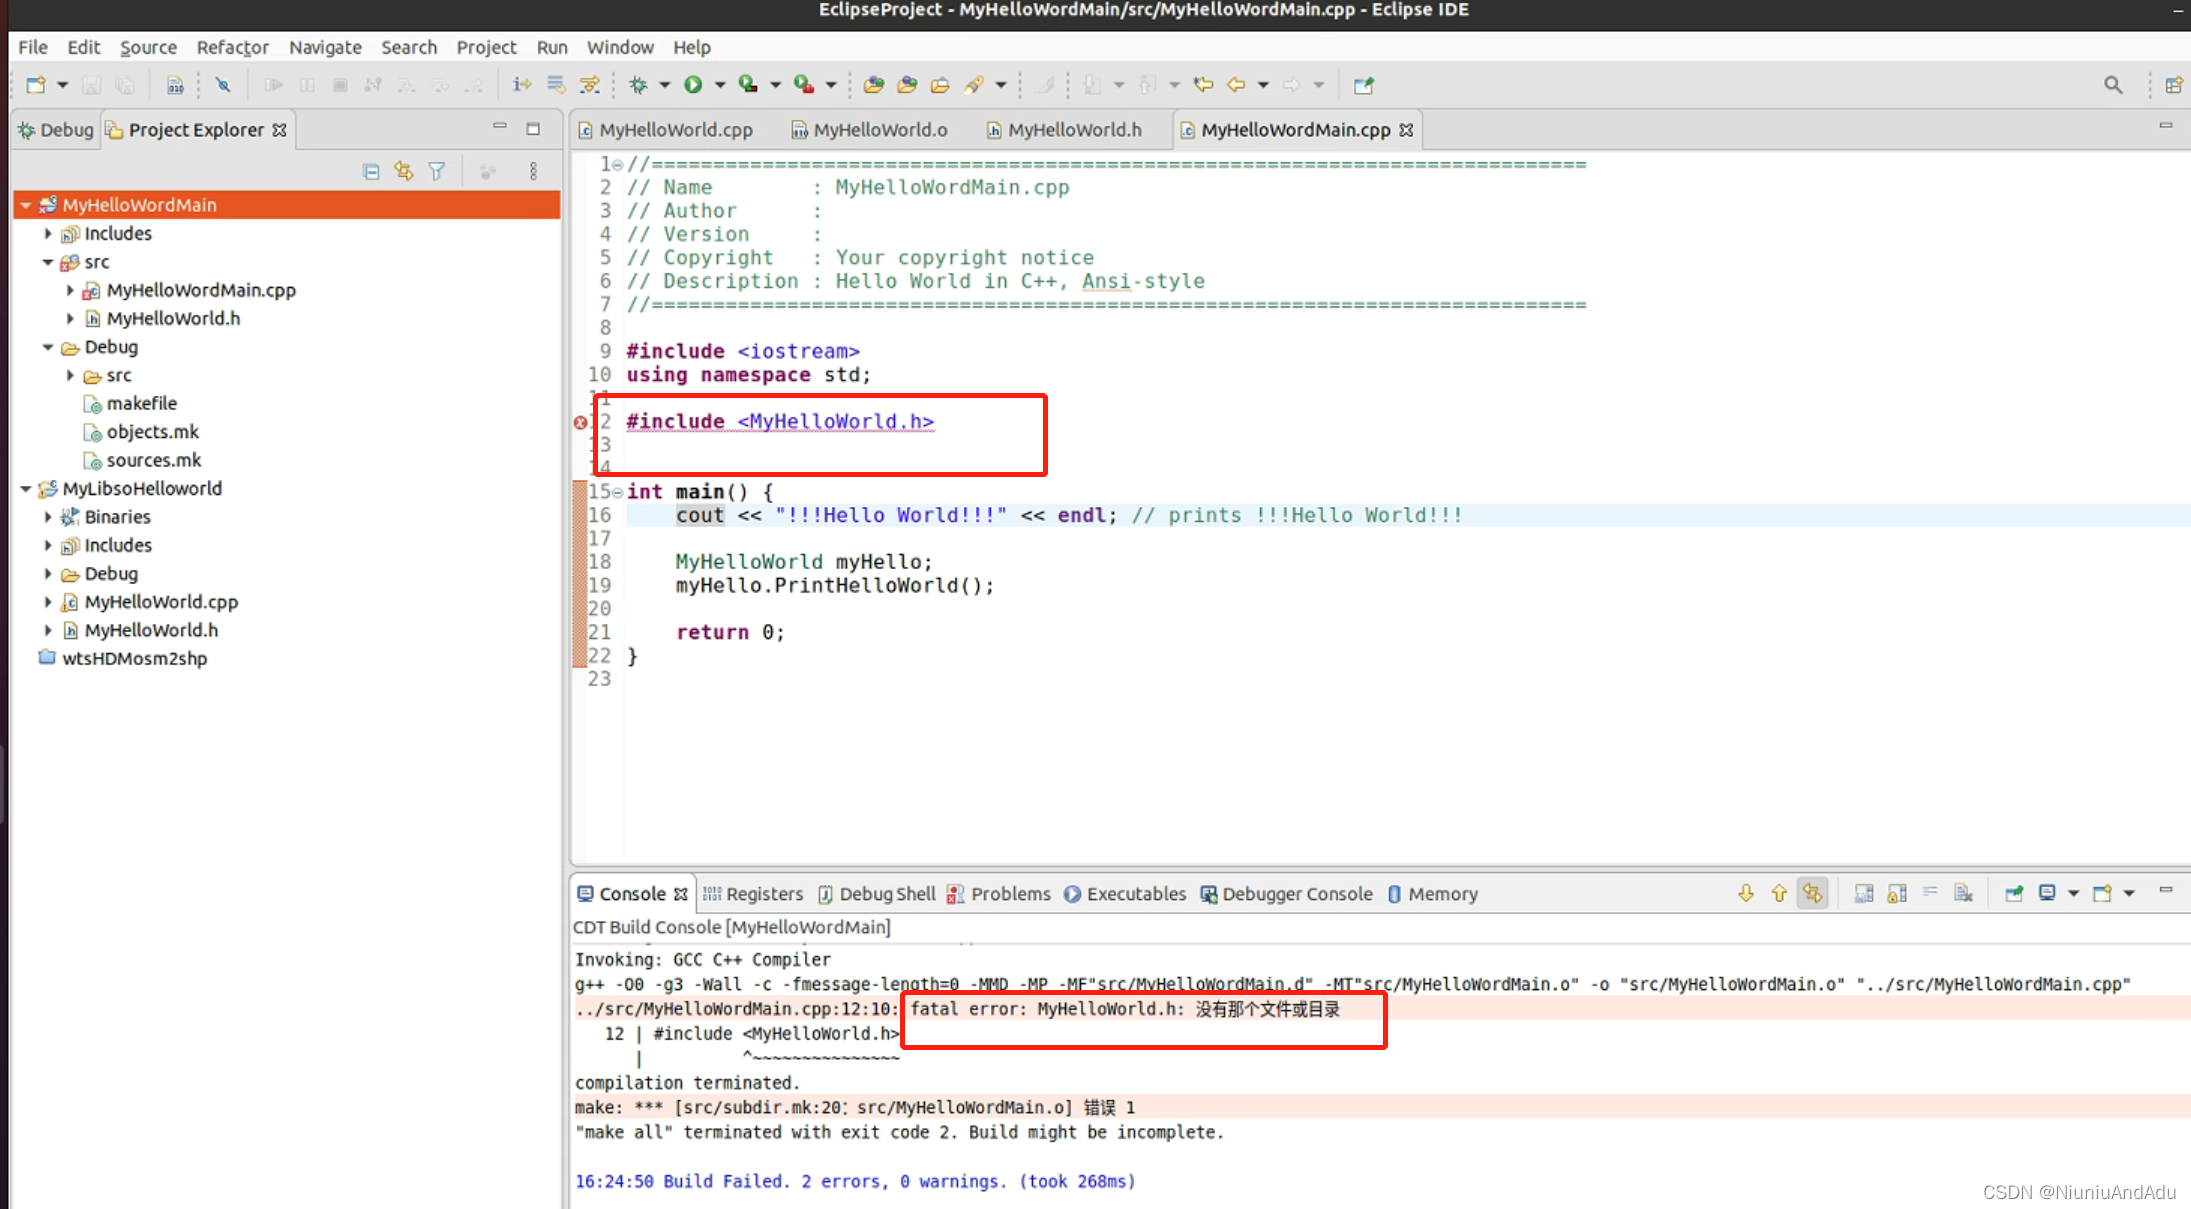This screenshot has width=2191, height=1209.
Task: Click the Debug bug icon in toolbar
Action: (638, 85)
